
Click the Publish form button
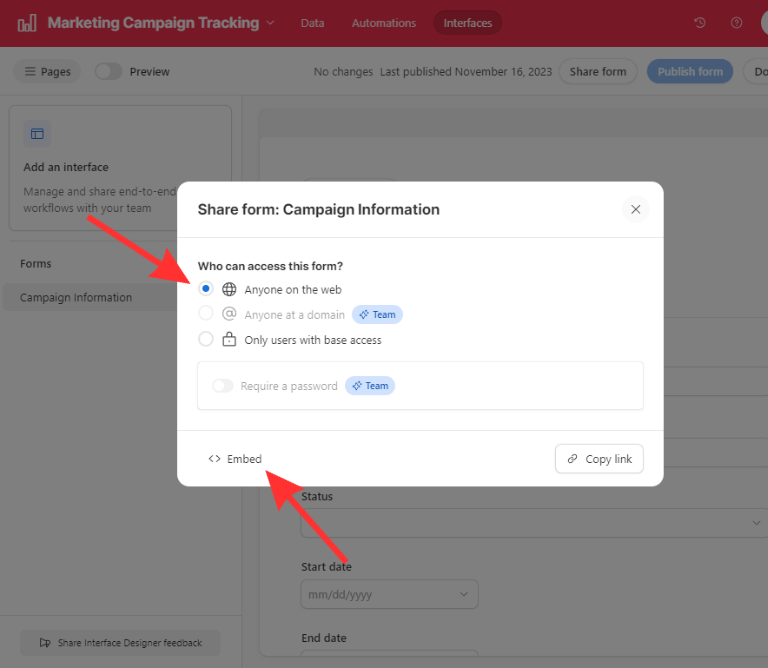689,72
